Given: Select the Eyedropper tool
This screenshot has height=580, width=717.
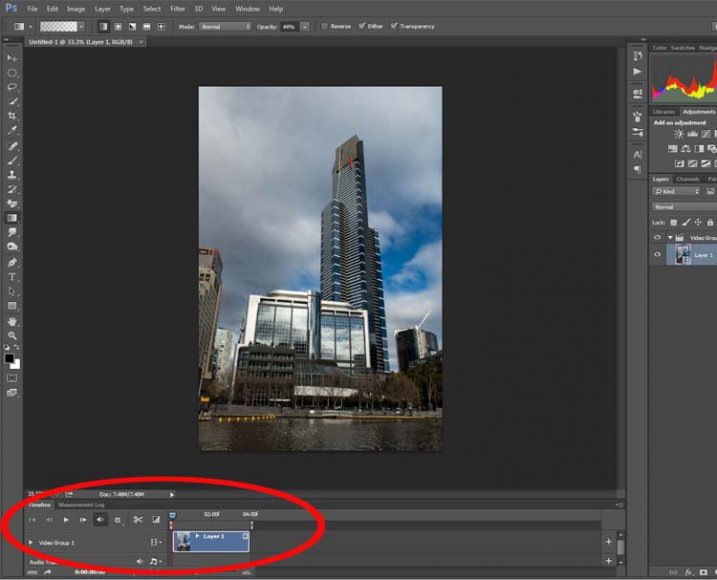Looking at the screenshot, I should [12, 131].
